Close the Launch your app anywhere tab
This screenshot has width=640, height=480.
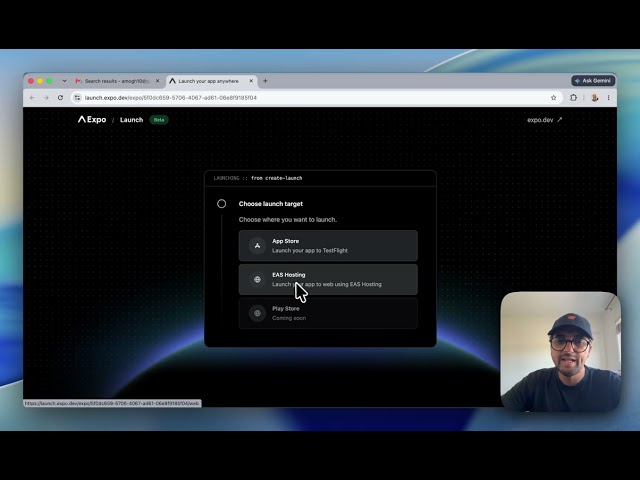251,81
